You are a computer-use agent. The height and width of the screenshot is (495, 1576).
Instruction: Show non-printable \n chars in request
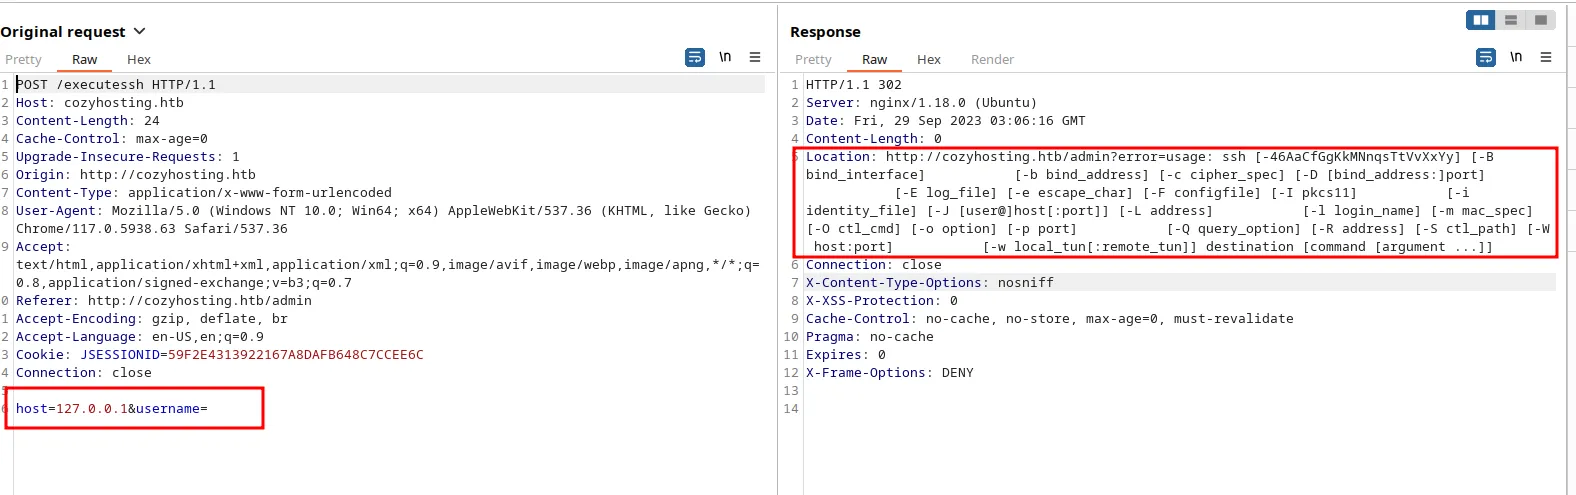[x=725, y=58]
